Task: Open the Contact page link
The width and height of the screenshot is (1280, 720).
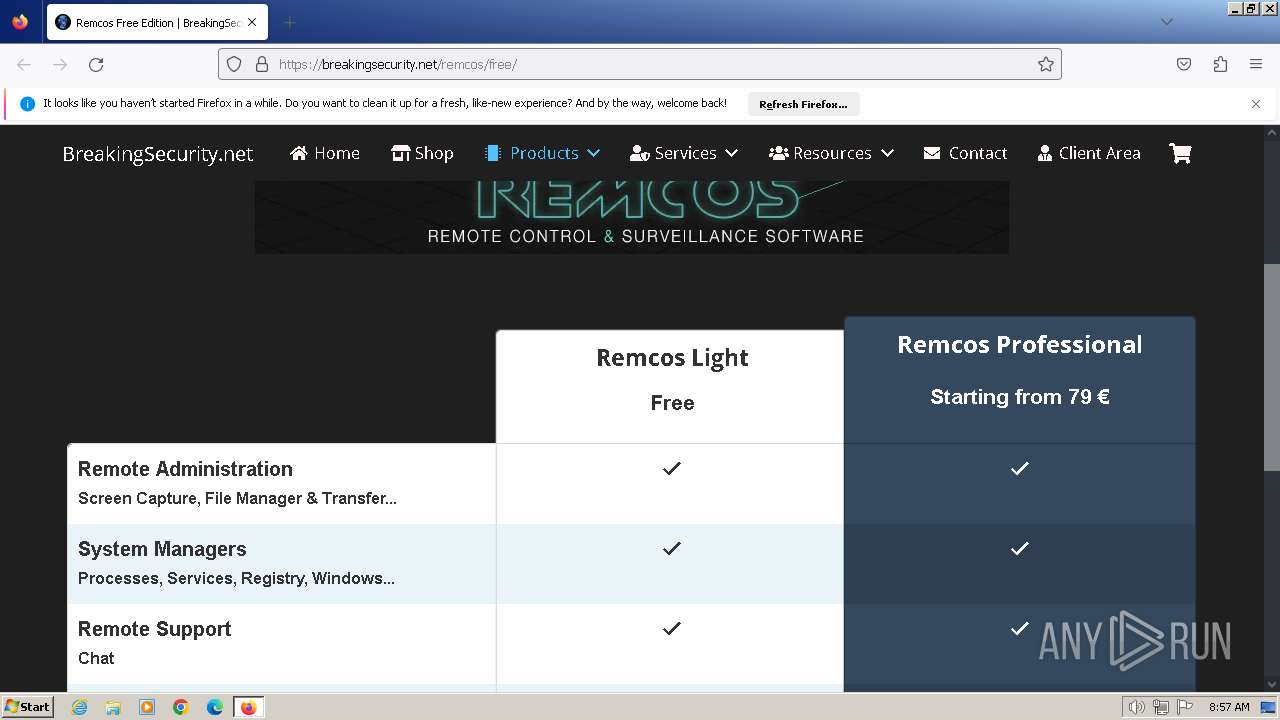Action: pos(965,153)
